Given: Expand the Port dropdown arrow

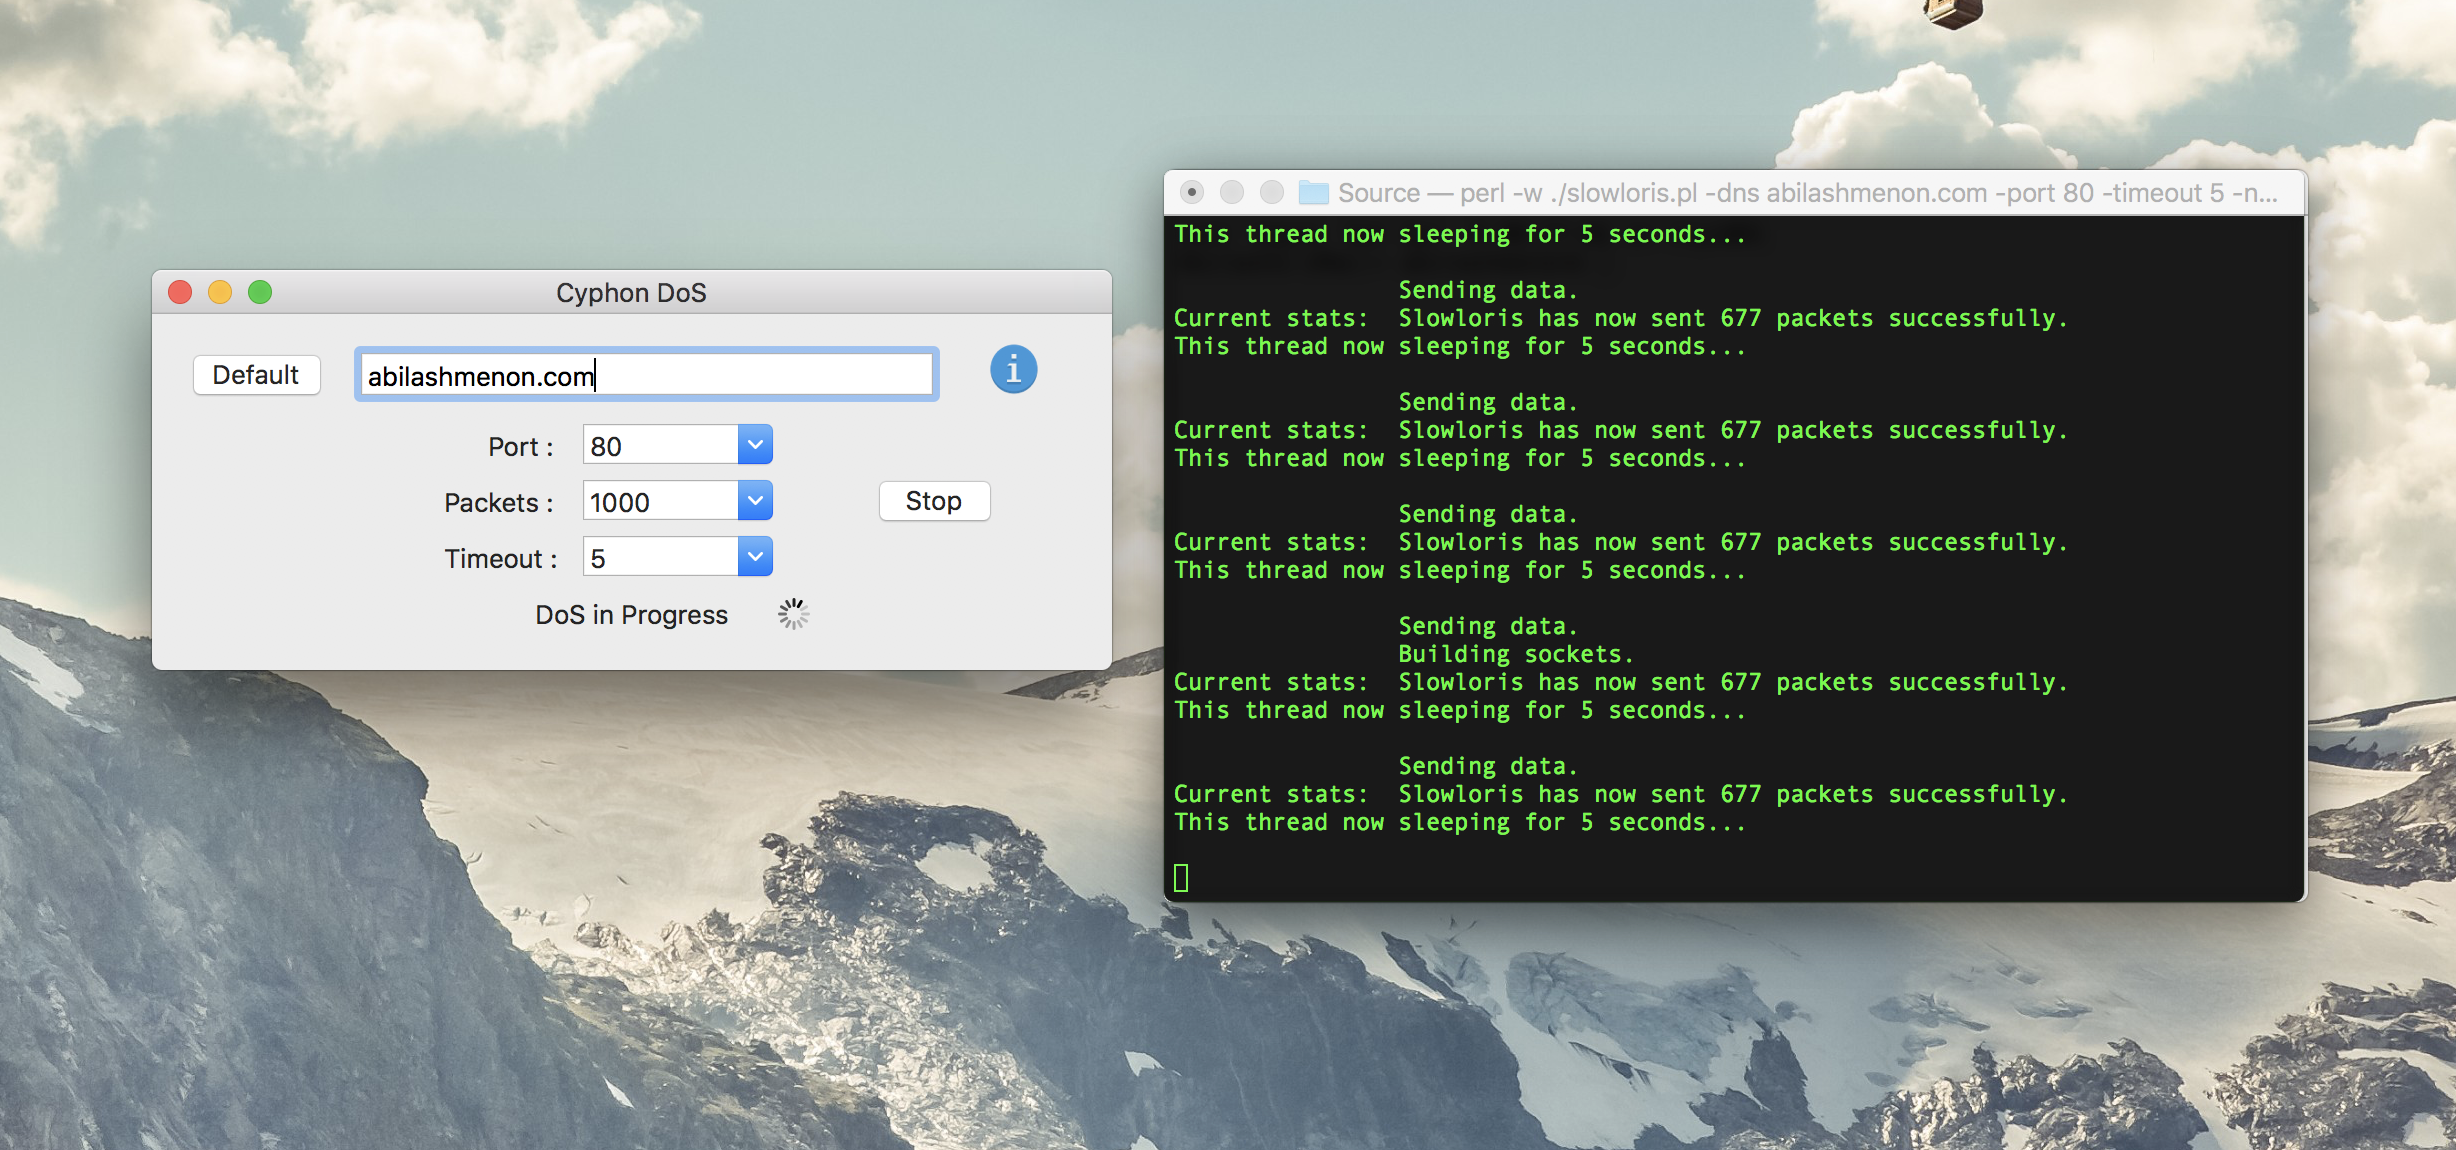Looking at the screenshot, I should (755, 445).
